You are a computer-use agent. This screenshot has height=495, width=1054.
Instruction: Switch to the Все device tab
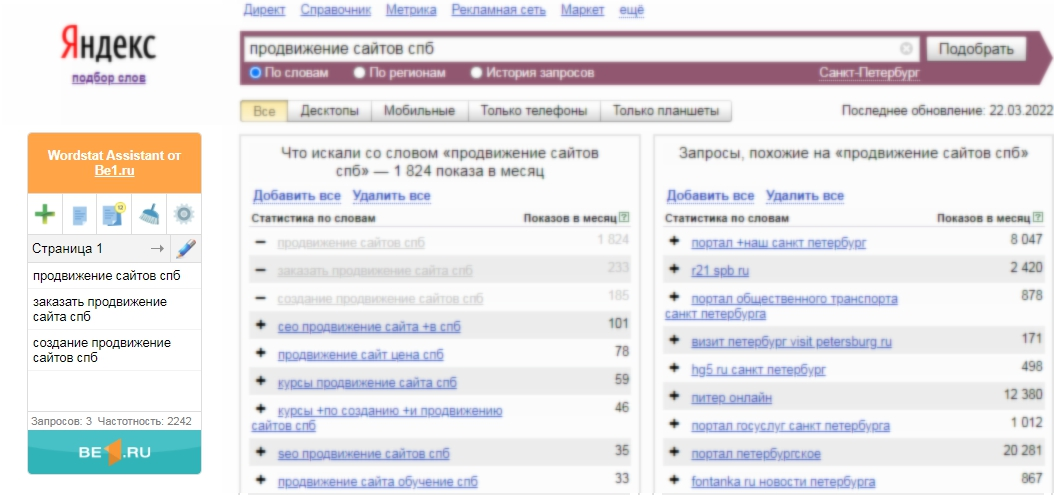click(x=264, y=111)
